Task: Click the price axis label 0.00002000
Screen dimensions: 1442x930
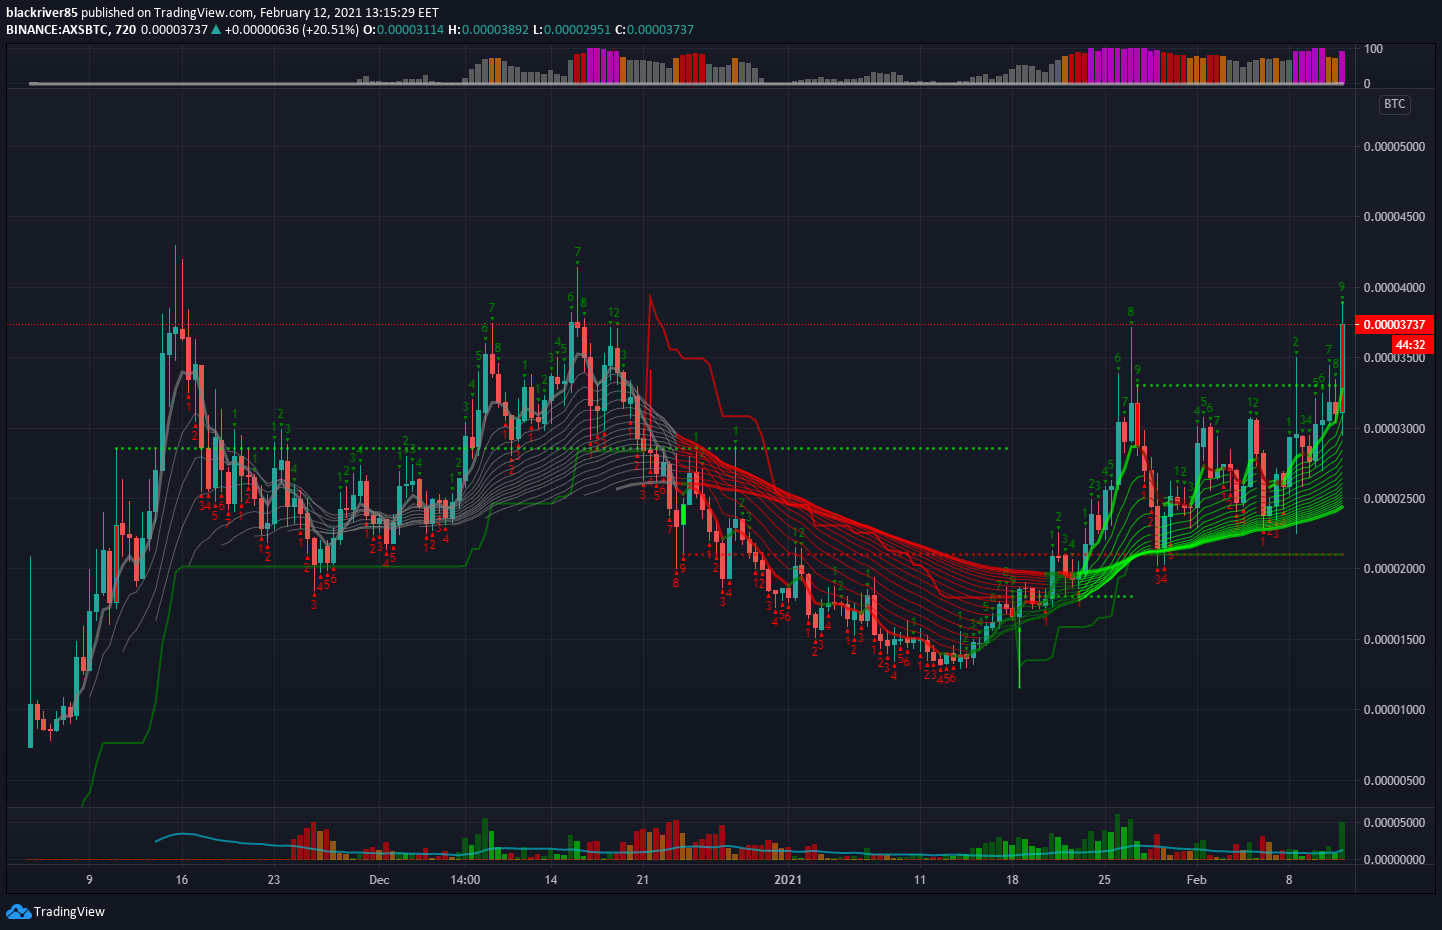Action: click(1395, 569)
